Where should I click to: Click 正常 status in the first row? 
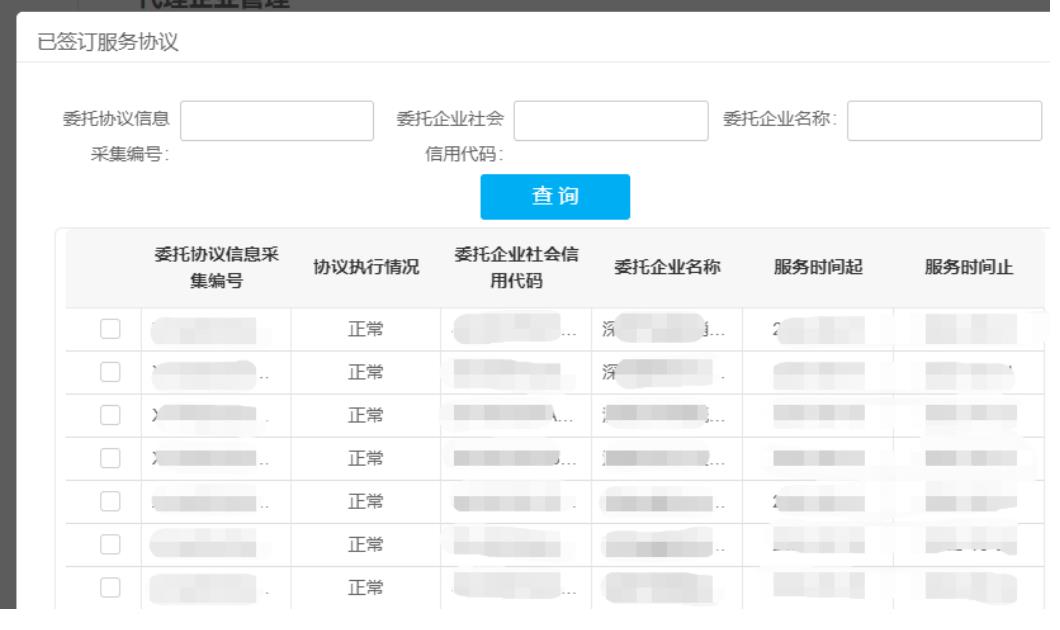366,329
